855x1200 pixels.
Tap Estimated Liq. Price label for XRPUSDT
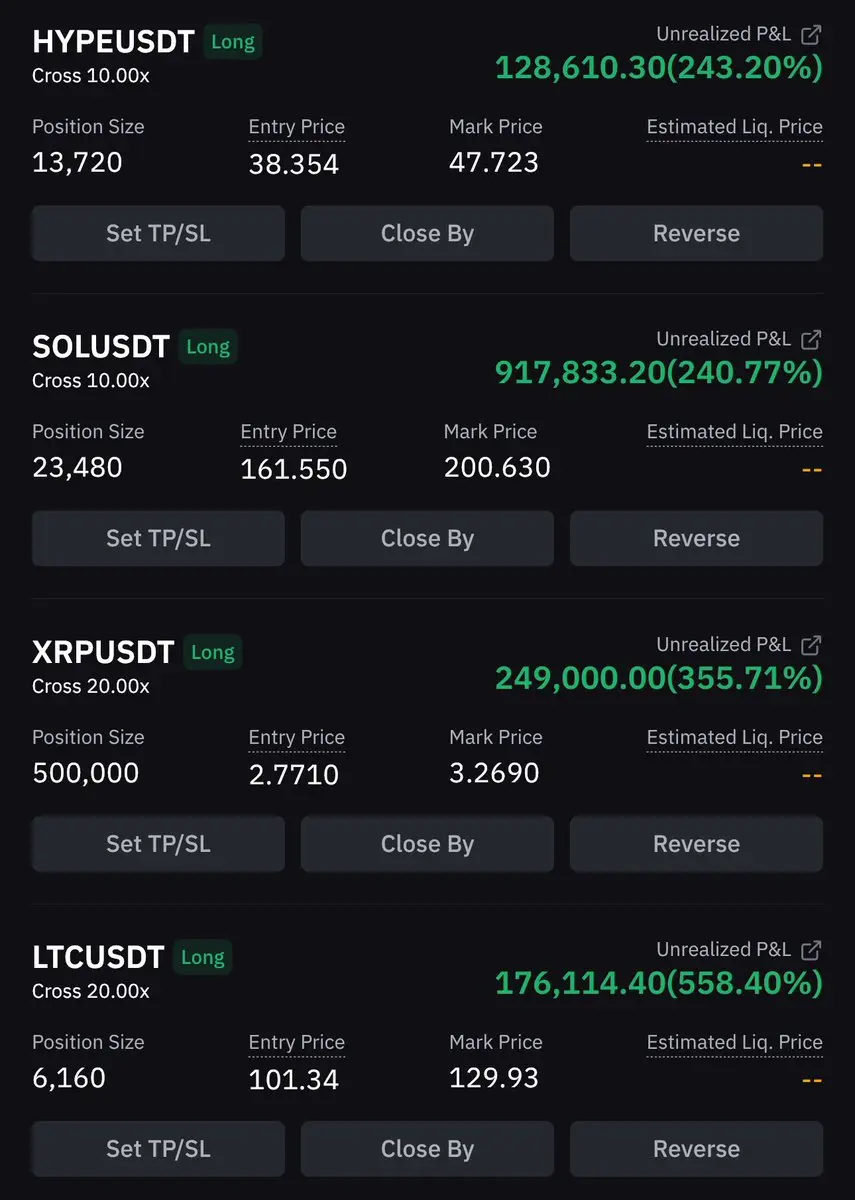click(734, 737)
